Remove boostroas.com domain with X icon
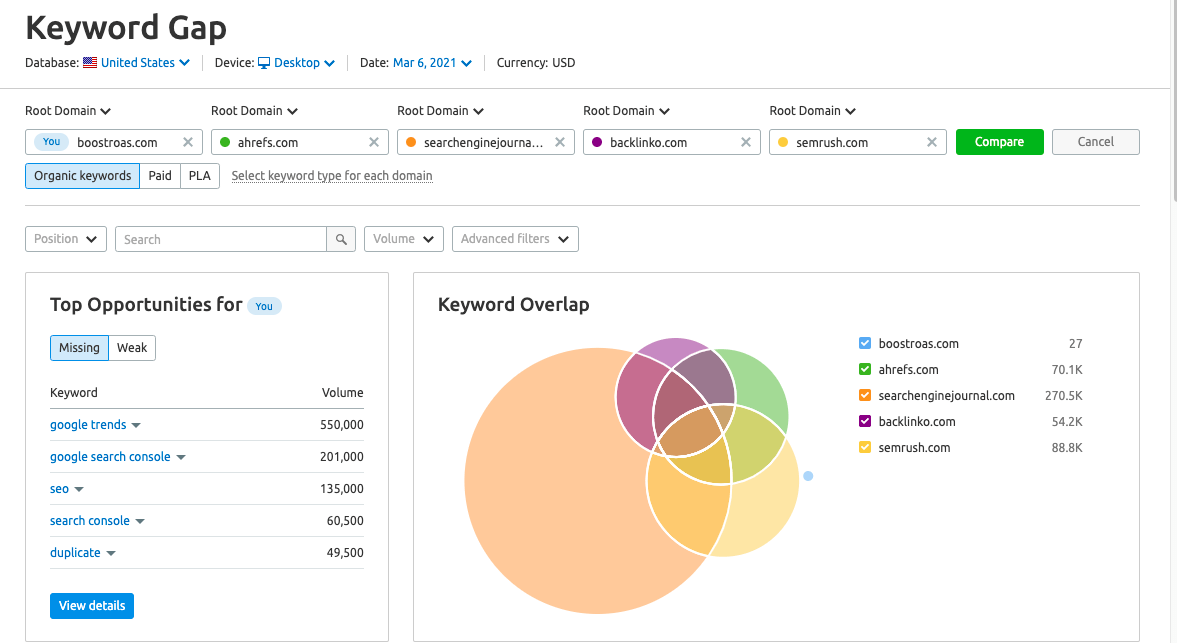1177x643 pixels. tap(188, 142)
